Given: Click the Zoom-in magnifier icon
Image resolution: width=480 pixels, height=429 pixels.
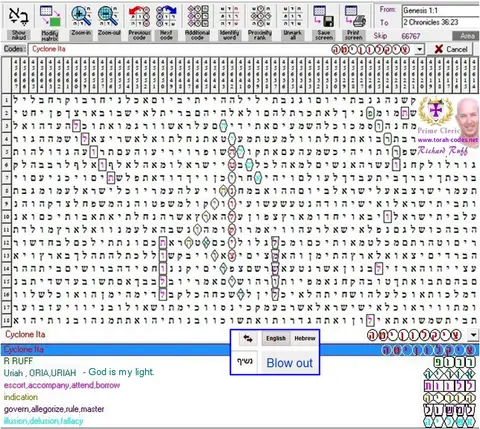Looking at the screenshot, I should tap(81, 17).
